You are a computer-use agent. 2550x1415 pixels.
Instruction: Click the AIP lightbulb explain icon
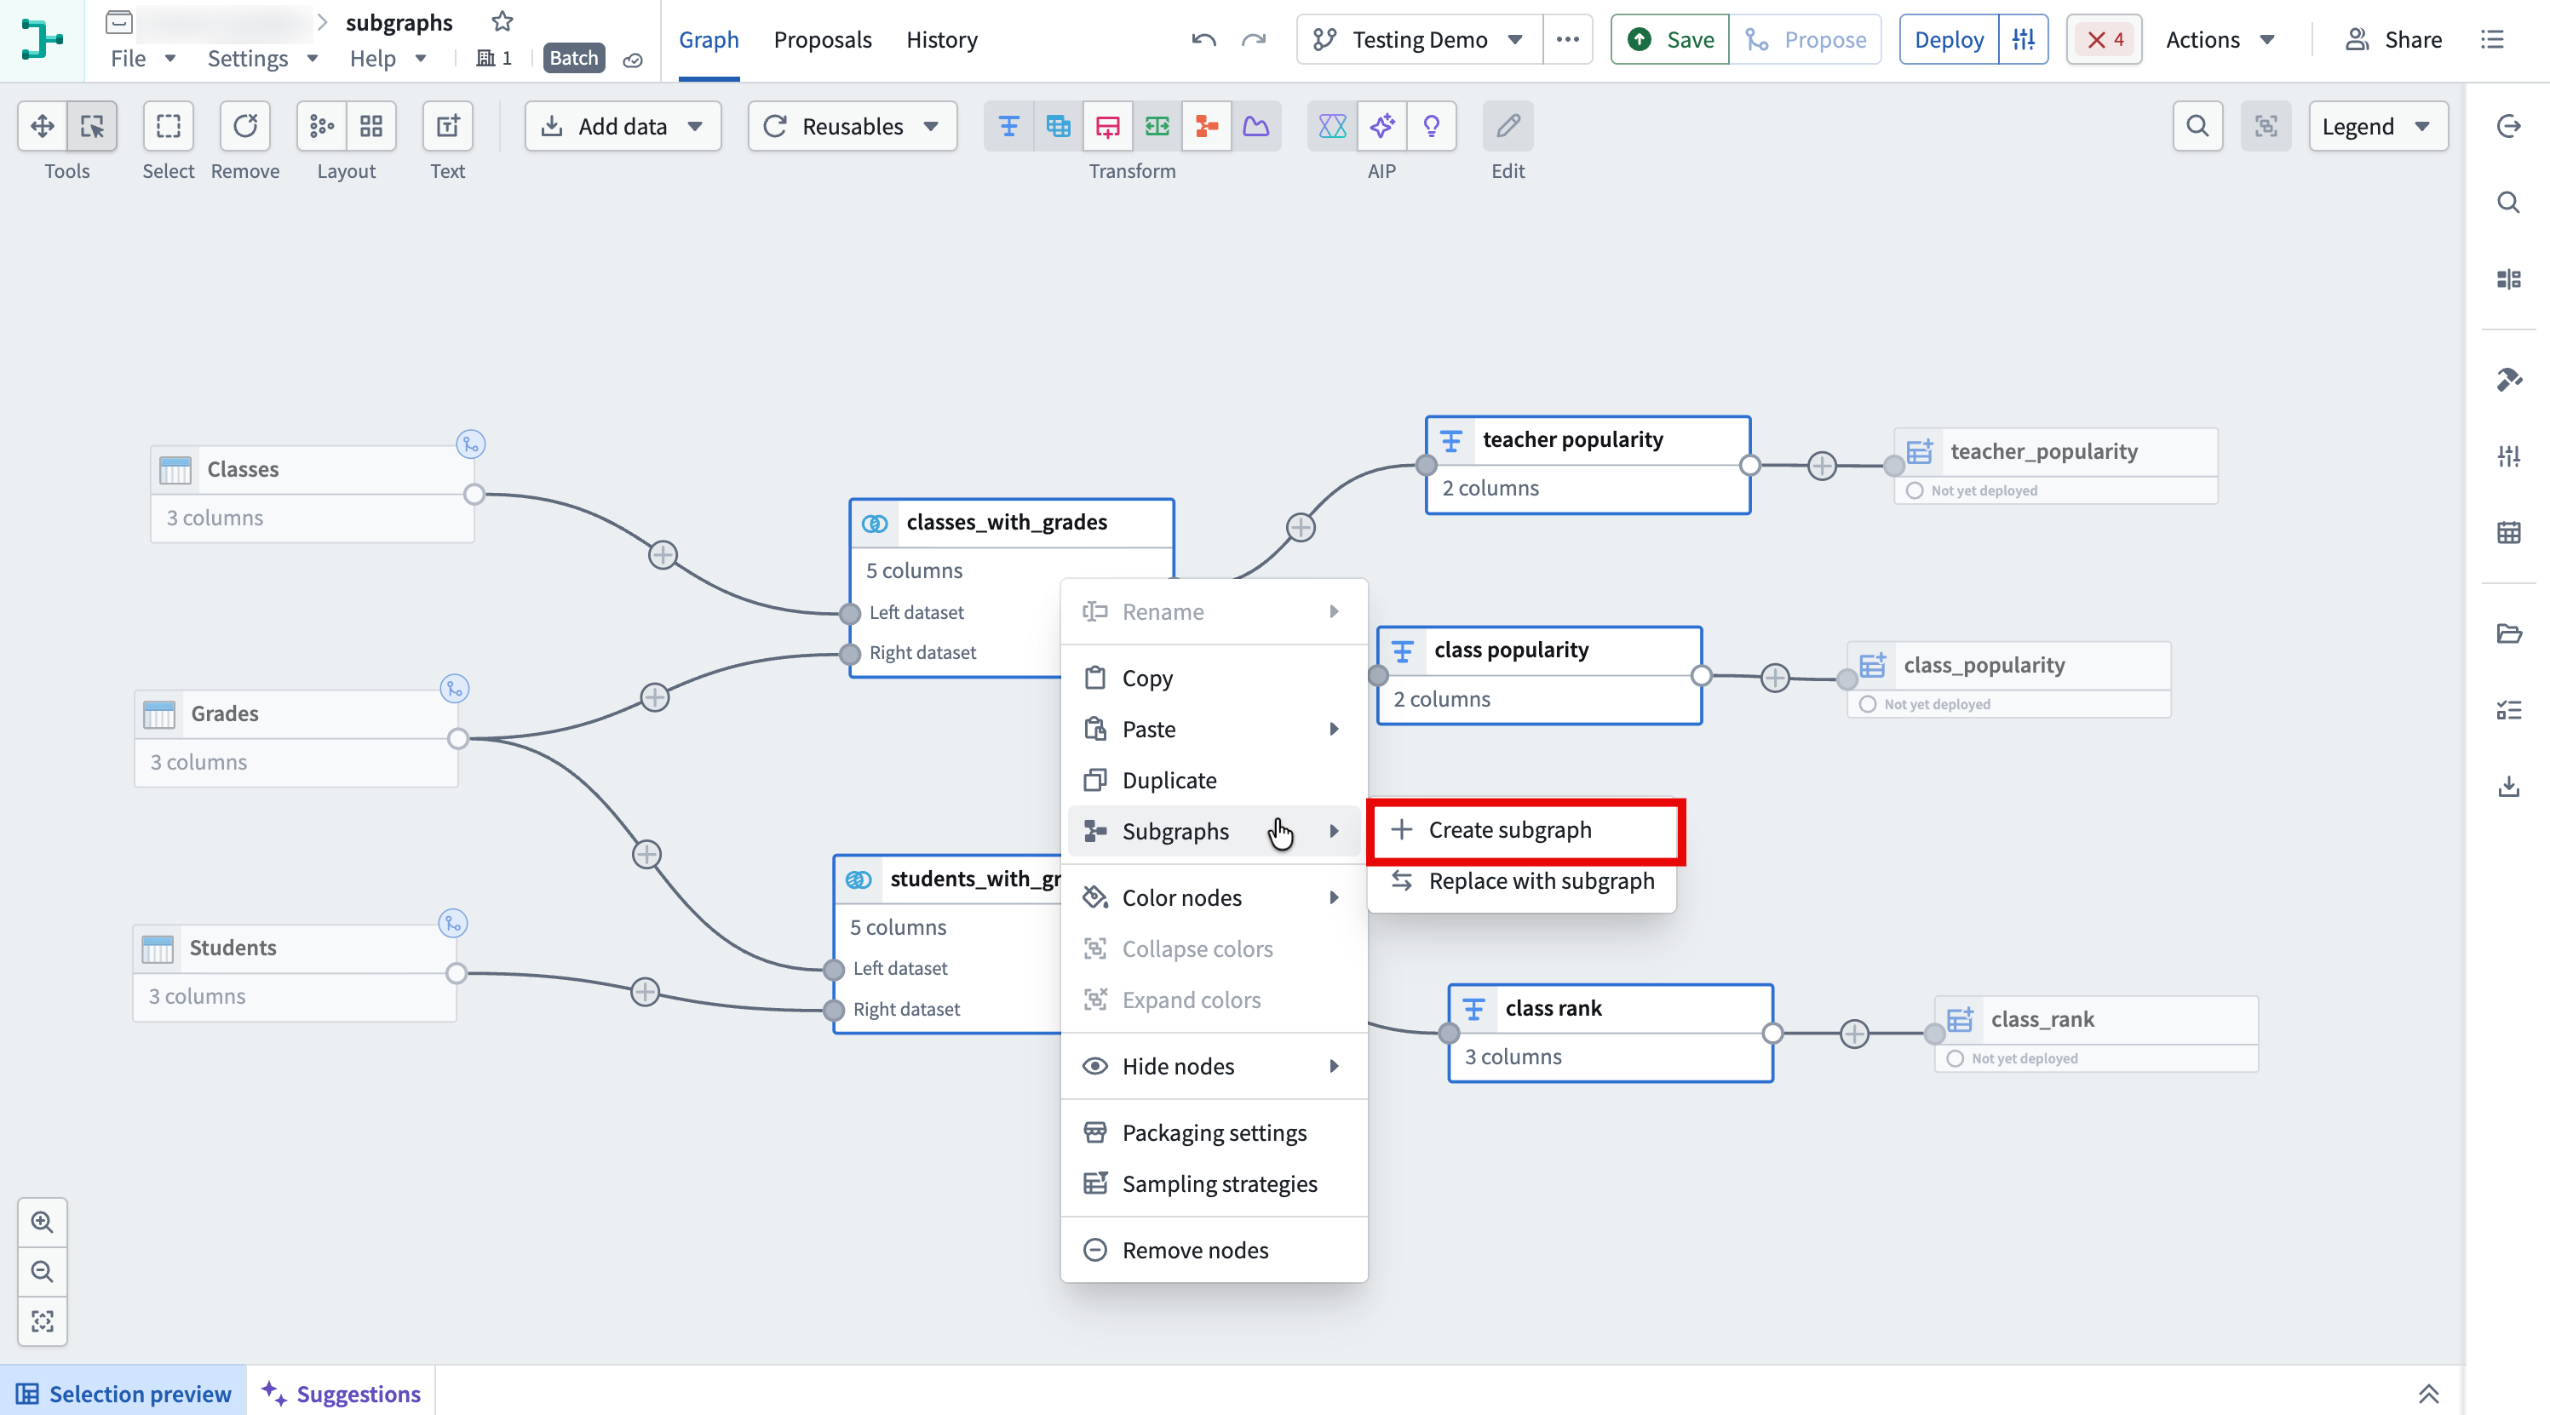pos(1431,126)
